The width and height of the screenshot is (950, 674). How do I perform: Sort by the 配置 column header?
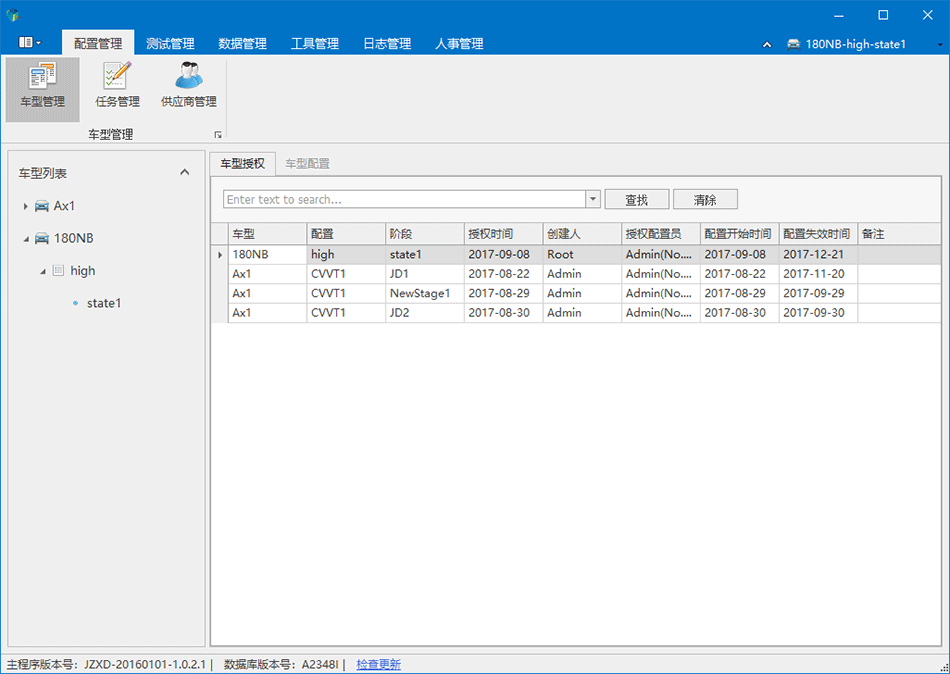click(346, 234)
